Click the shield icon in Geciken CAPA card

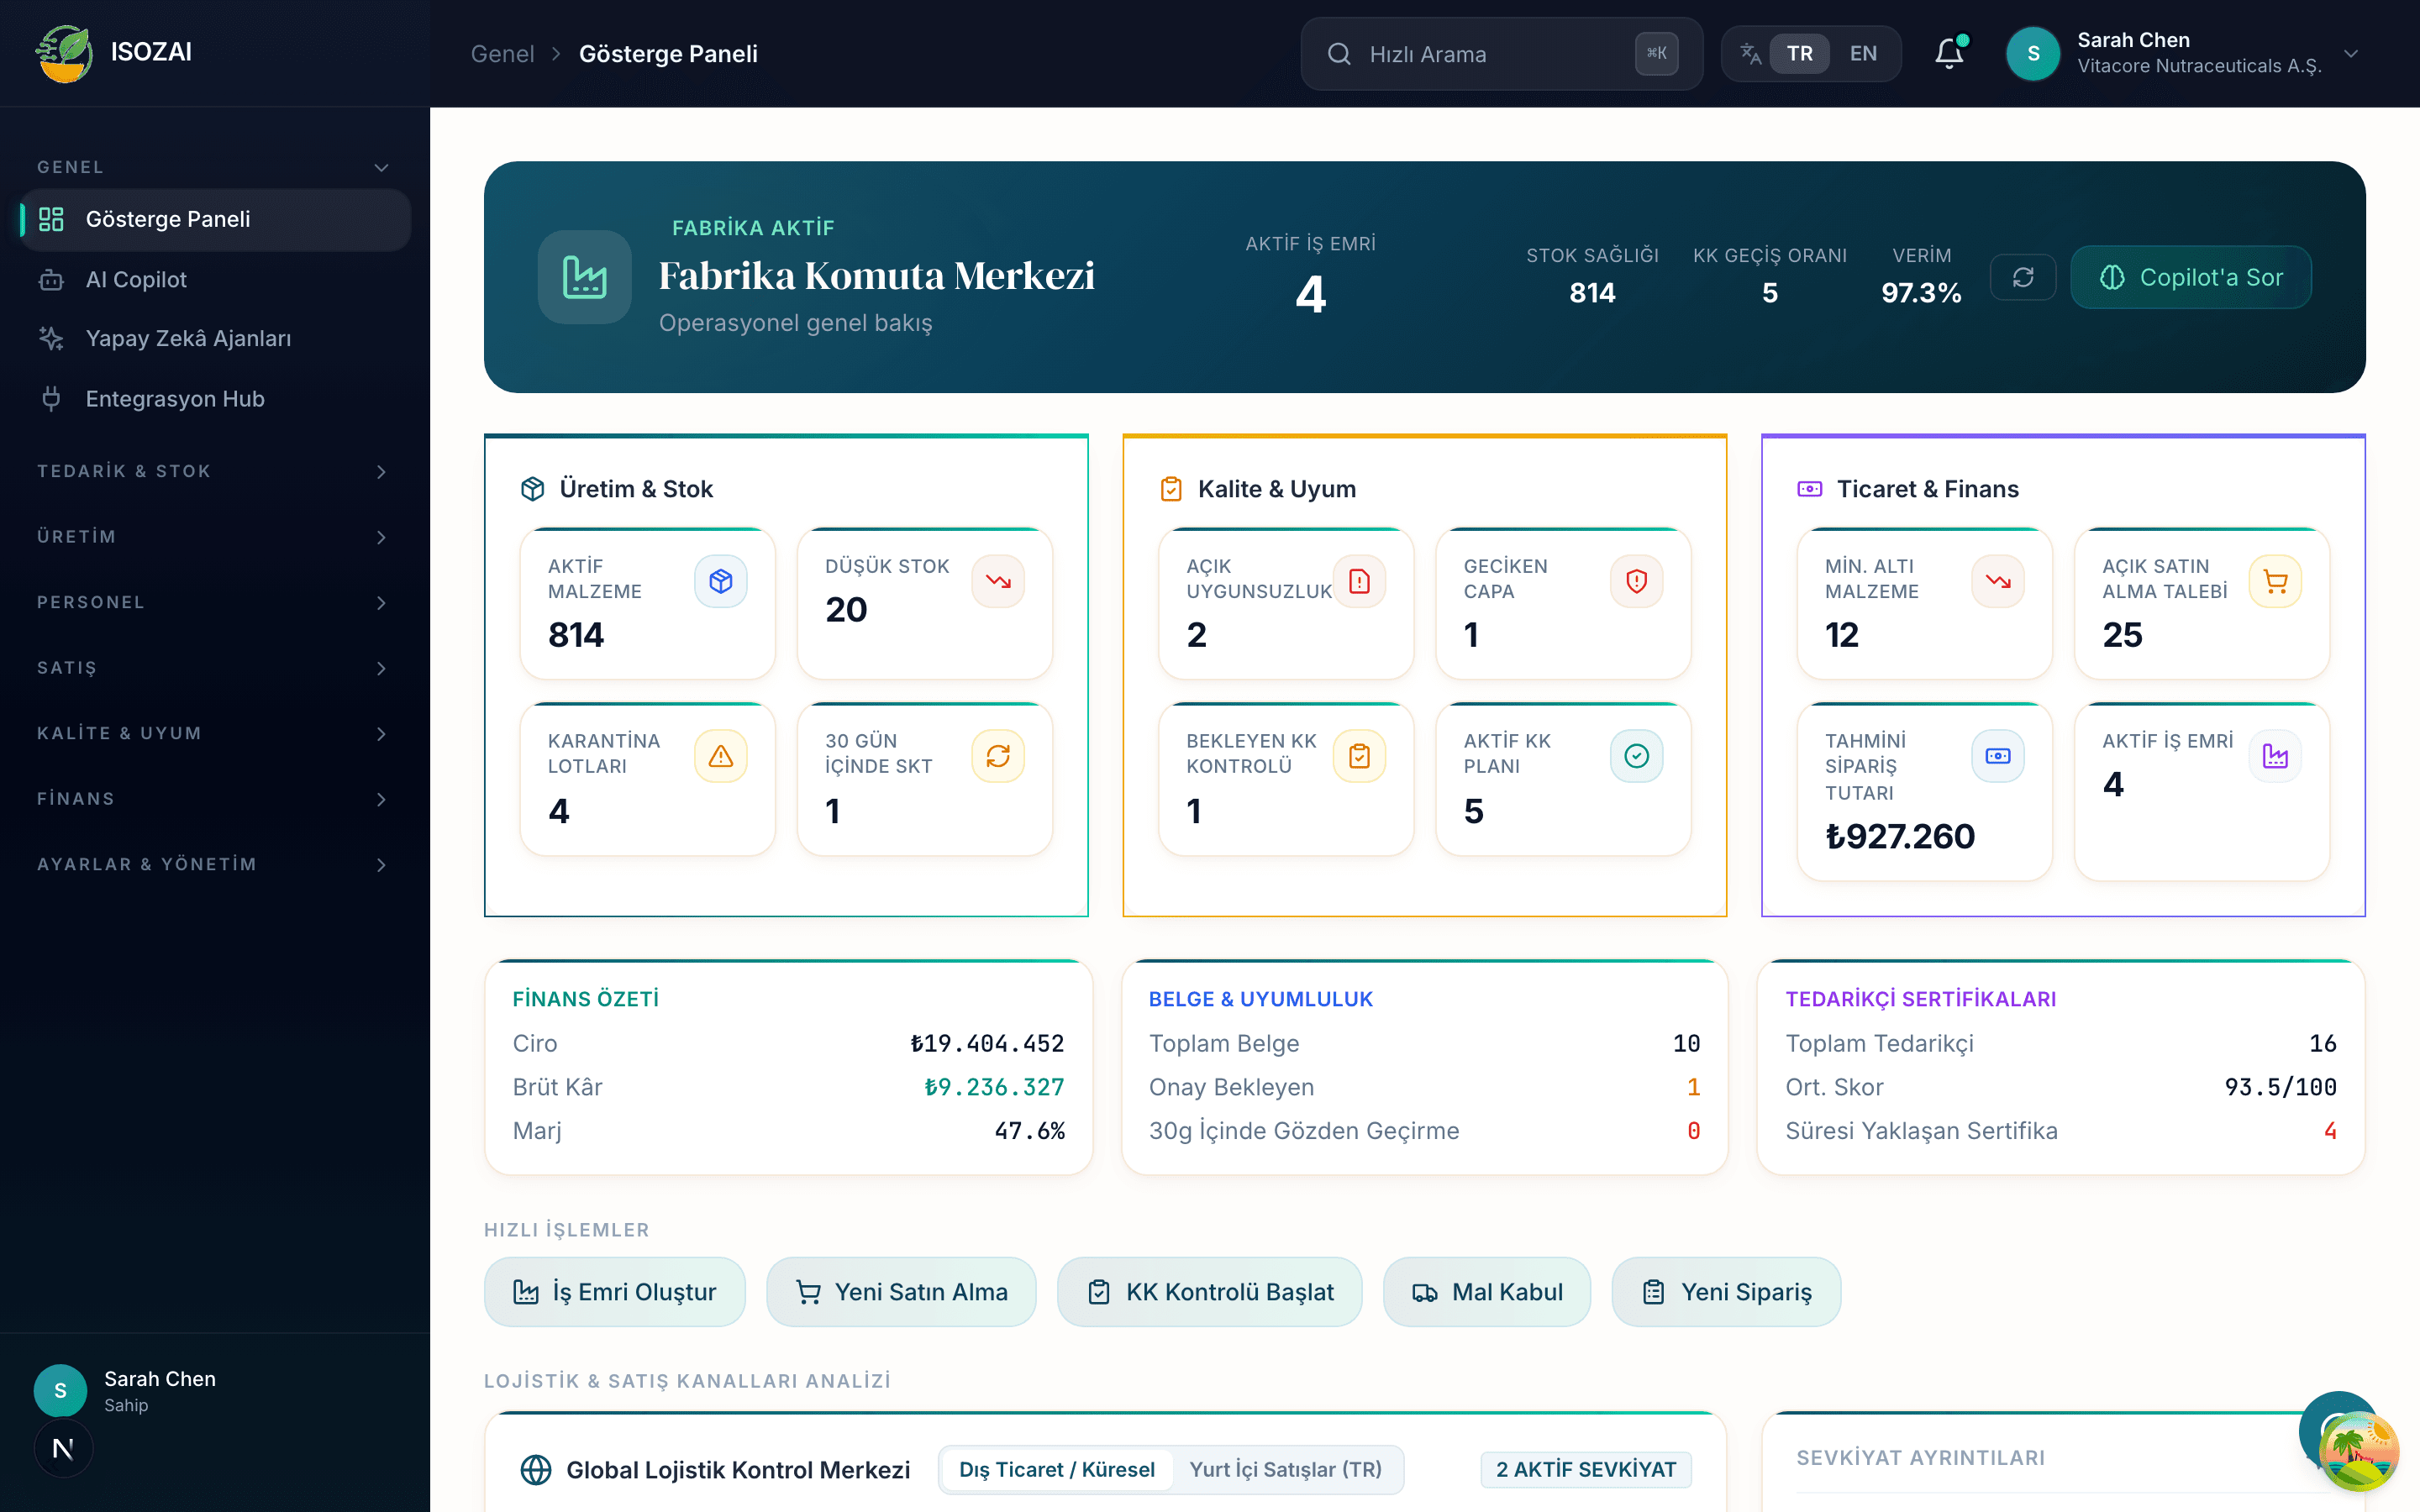pyautogui.click(x=1636, y=581)
